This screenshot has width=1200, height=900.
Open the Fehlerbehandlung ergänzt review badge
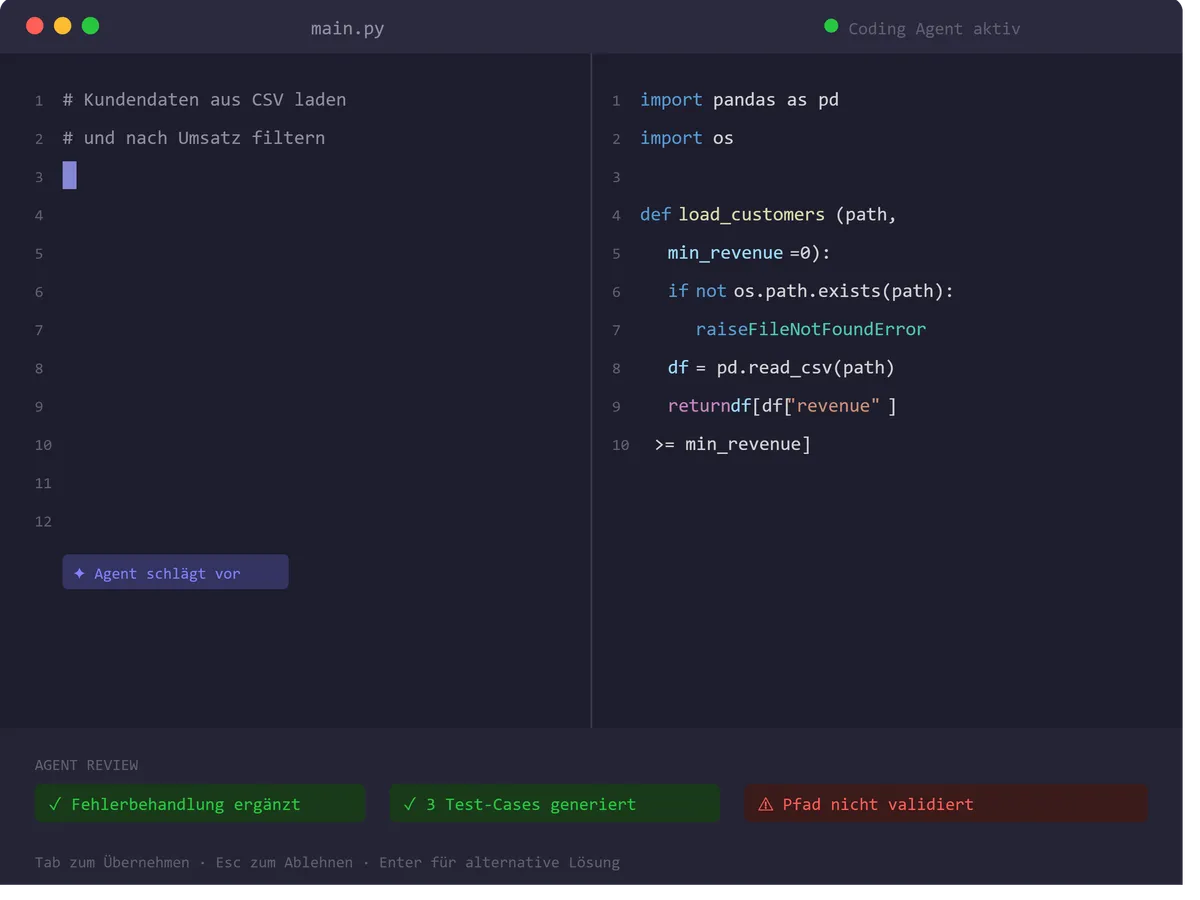coord(200,804)
